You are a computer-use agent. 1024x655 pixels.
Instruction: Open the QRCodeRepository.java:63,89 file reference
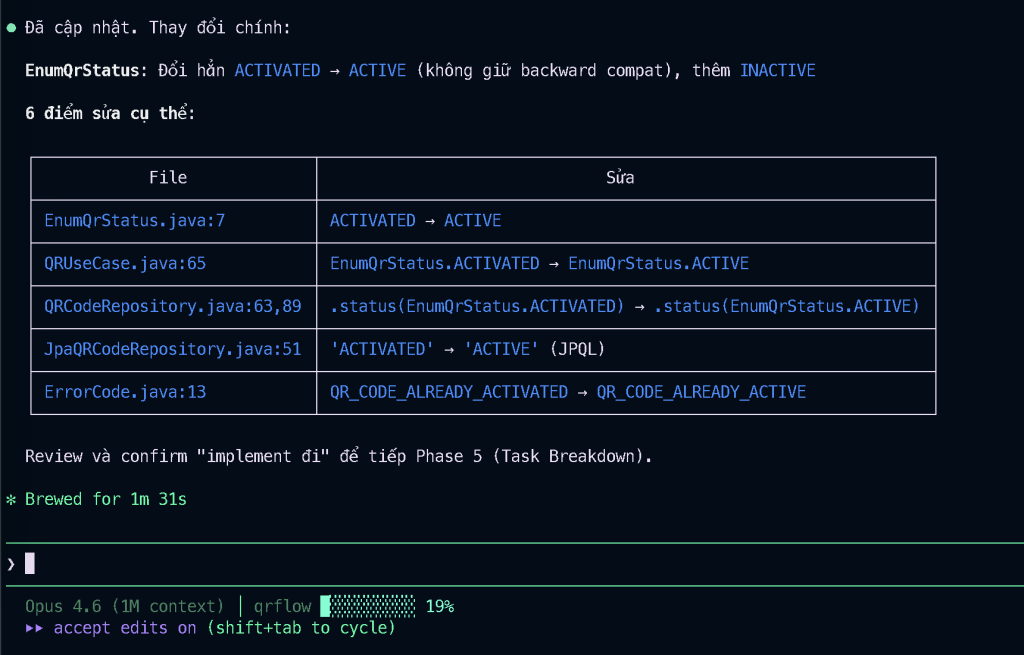point(173,306)
